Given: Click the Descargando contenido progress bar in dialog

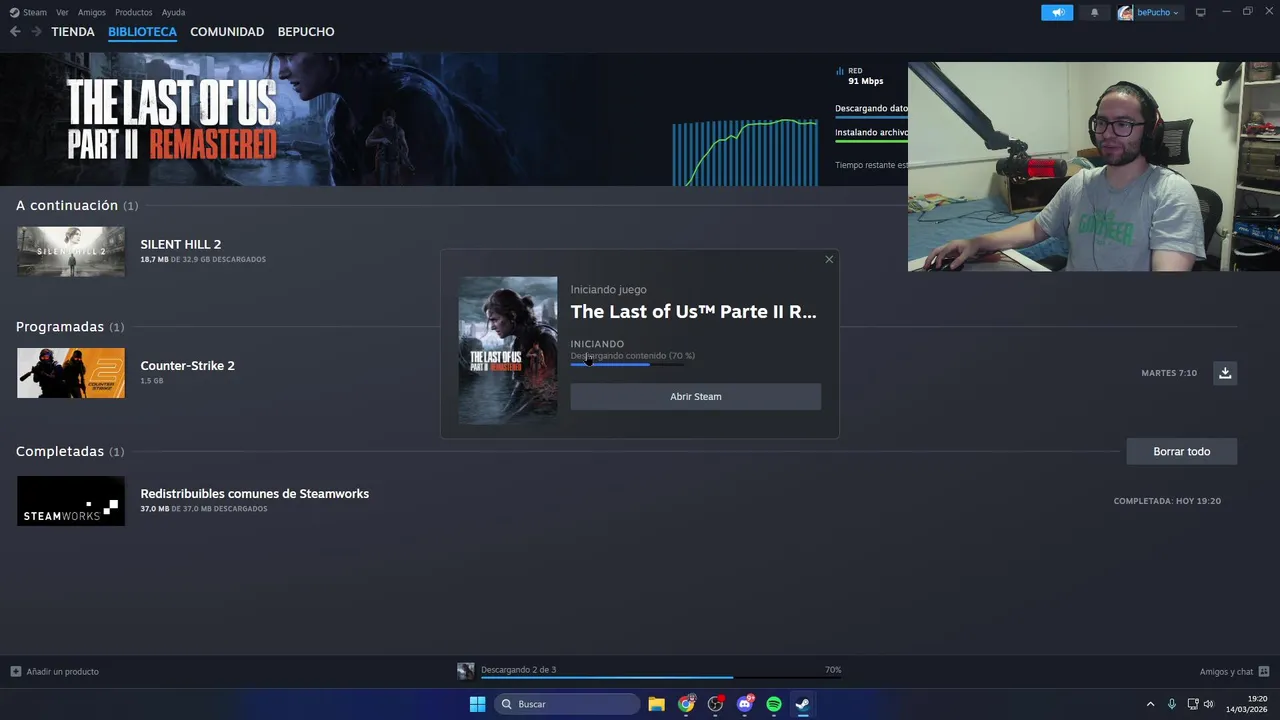Looking at the screenshot, I should (628, 364).
